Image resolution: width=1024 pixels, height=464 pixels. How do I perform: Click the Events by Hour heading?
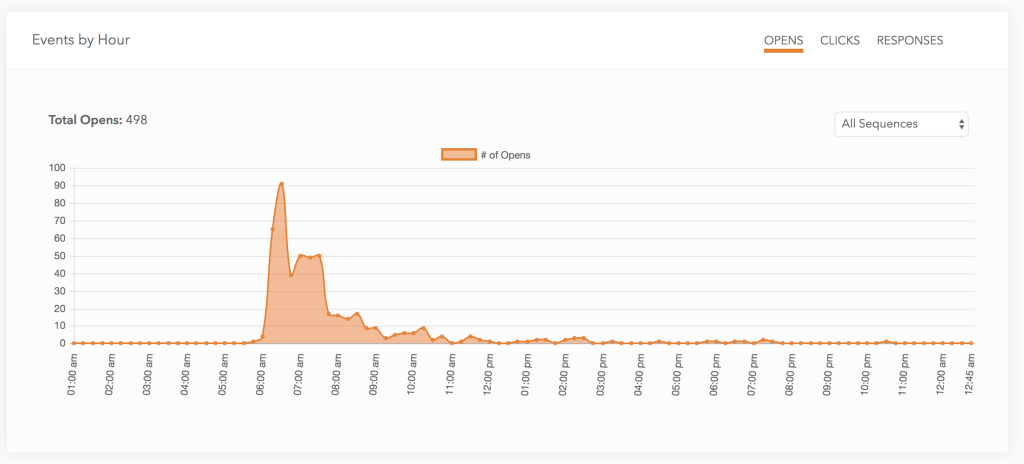pos(81,40)
